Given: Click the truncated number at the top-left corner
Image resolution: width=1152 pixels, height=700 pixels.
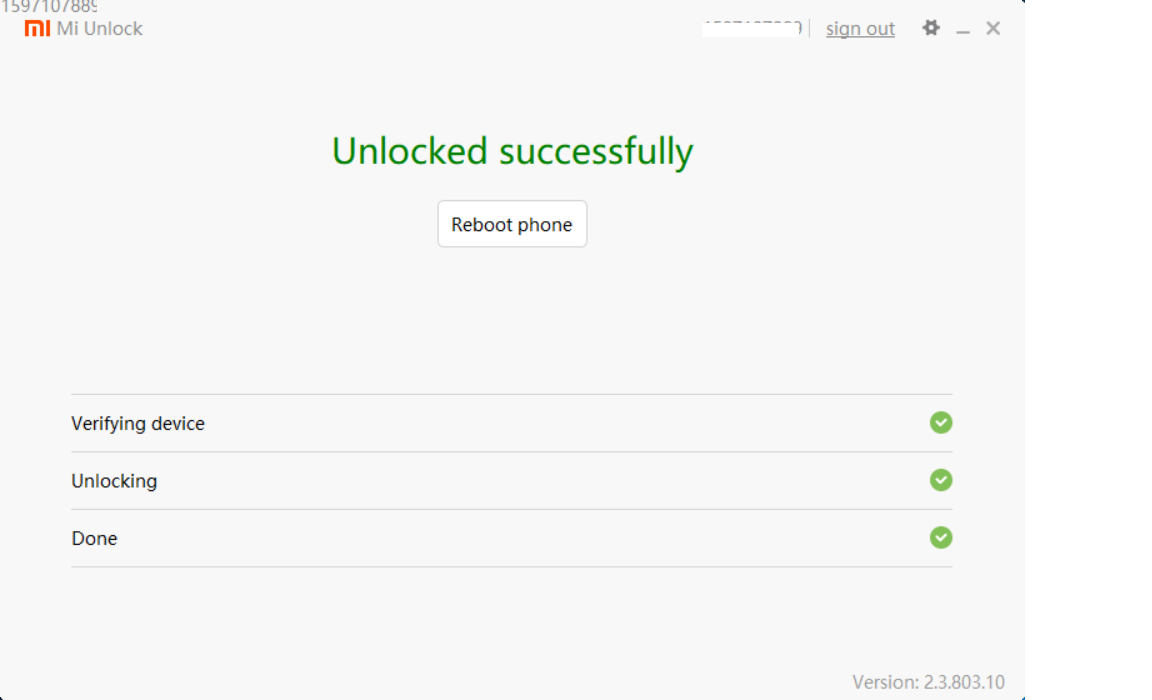Looking at the screenshot, I should [48, 7].
